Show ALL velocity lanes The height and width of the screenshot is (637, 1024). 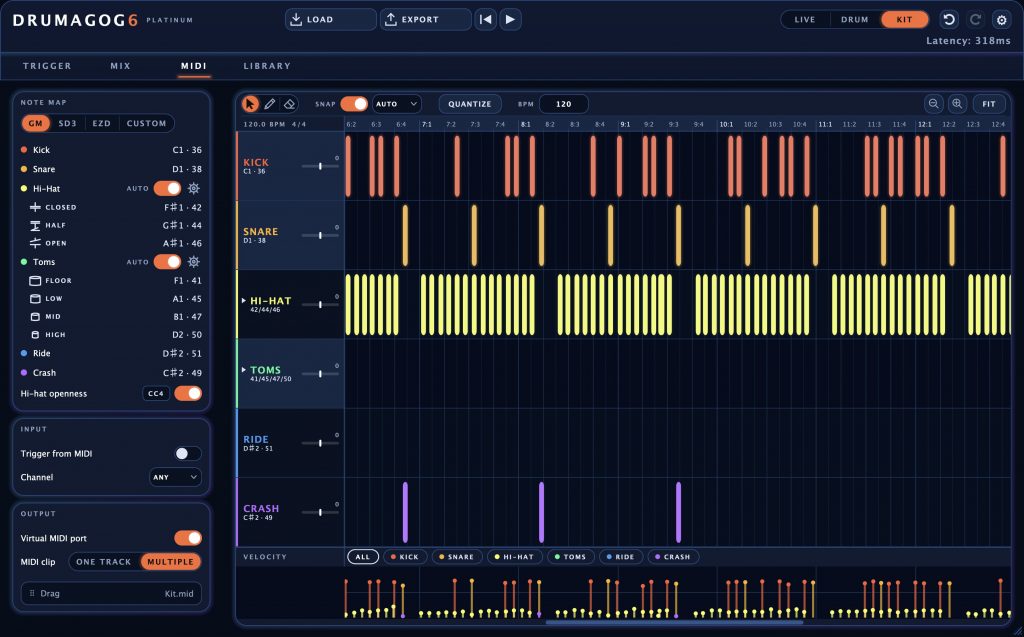pos(362,557)
